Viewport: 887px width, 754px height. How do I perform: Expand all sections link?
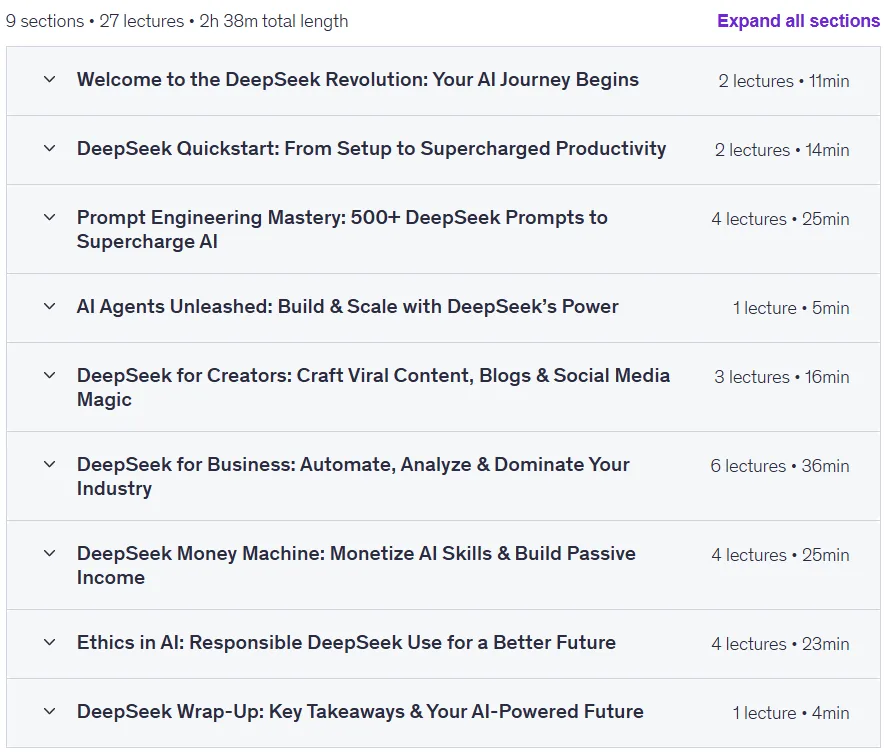click(798, 21)
